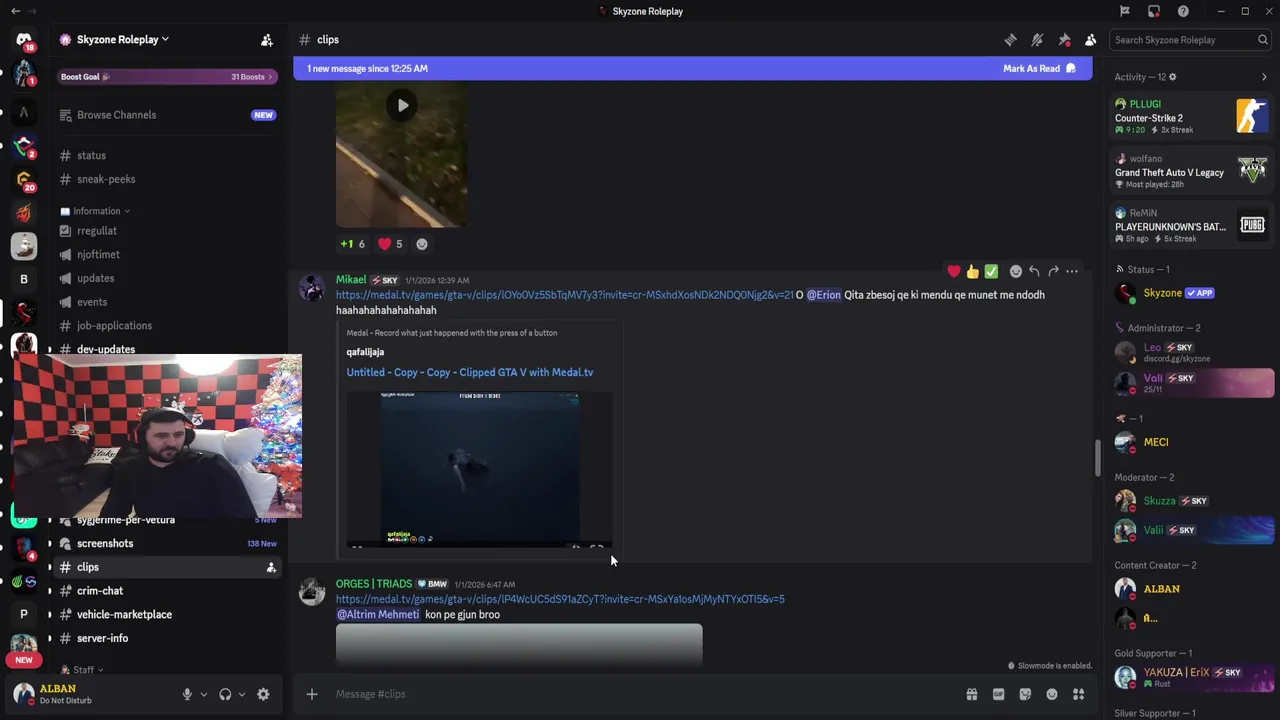Image resolution: width=1280 pixels, height=720 pixels.
Task: Create invite icon on clips channel
Action: pos(270,567)
